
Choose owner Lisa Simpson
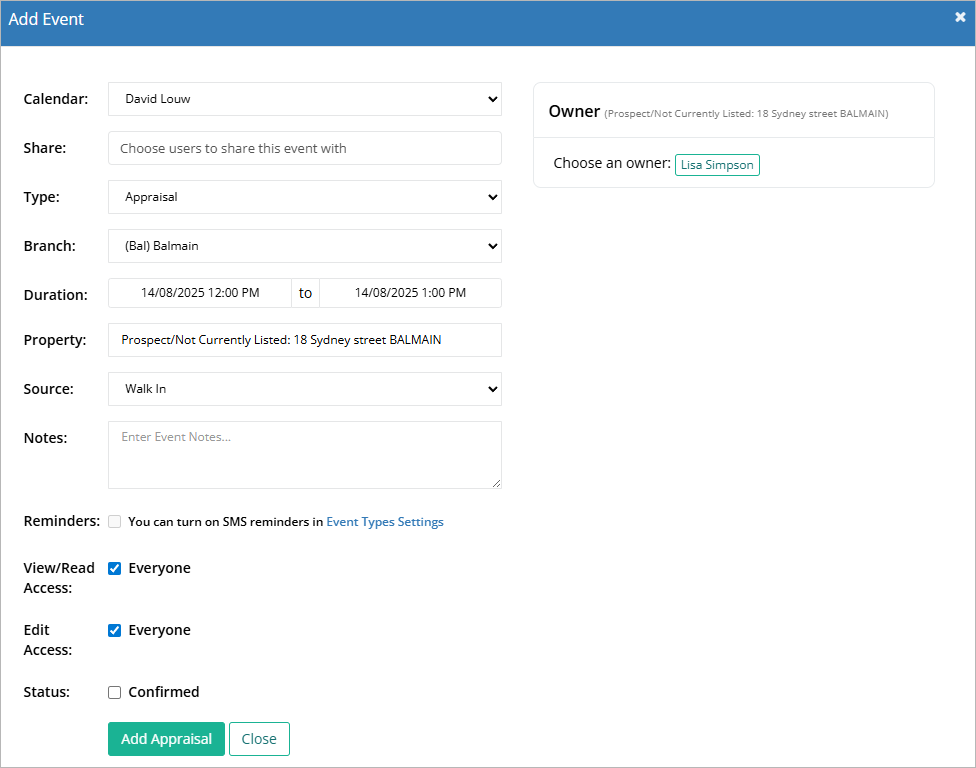(x=717, y=165)
